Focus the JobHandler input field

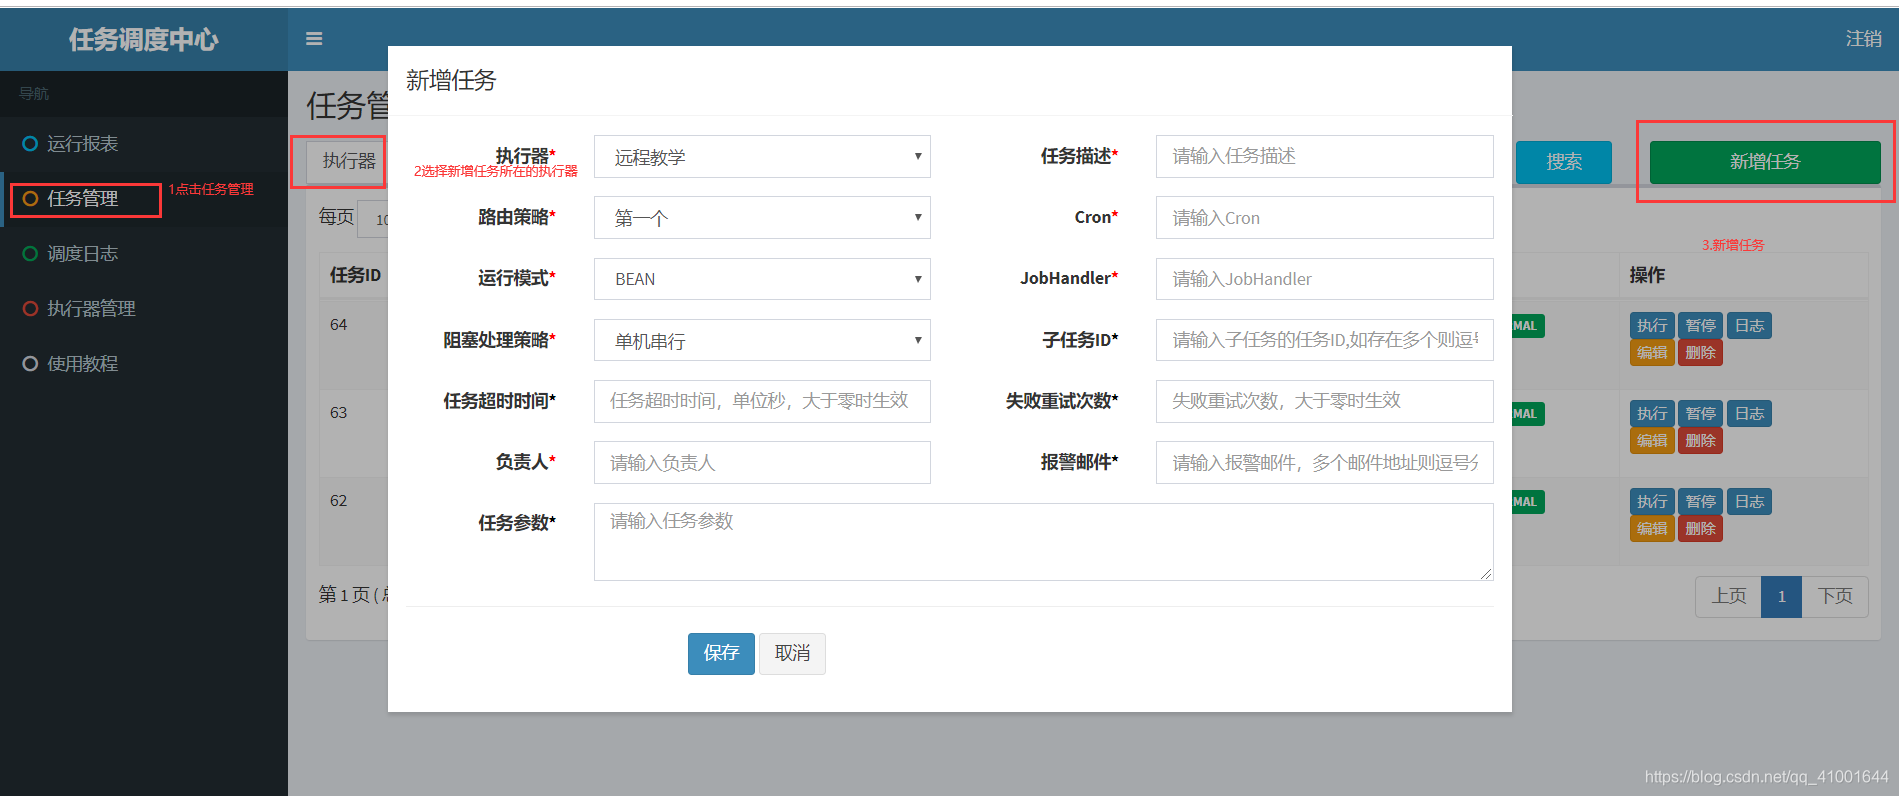(x=1324, y=279)
